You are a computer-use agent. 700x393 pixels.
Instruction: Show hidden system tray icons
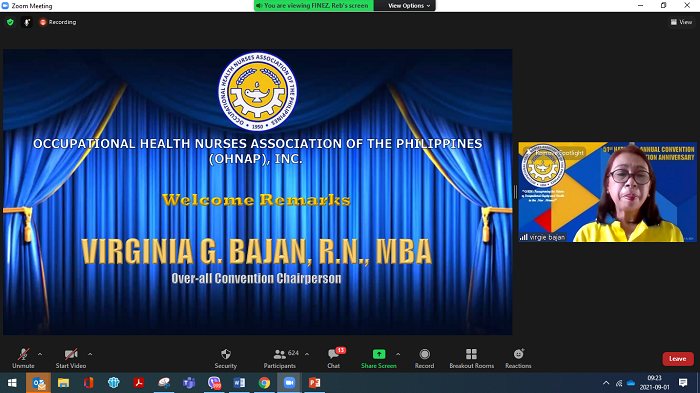point(606,383)
